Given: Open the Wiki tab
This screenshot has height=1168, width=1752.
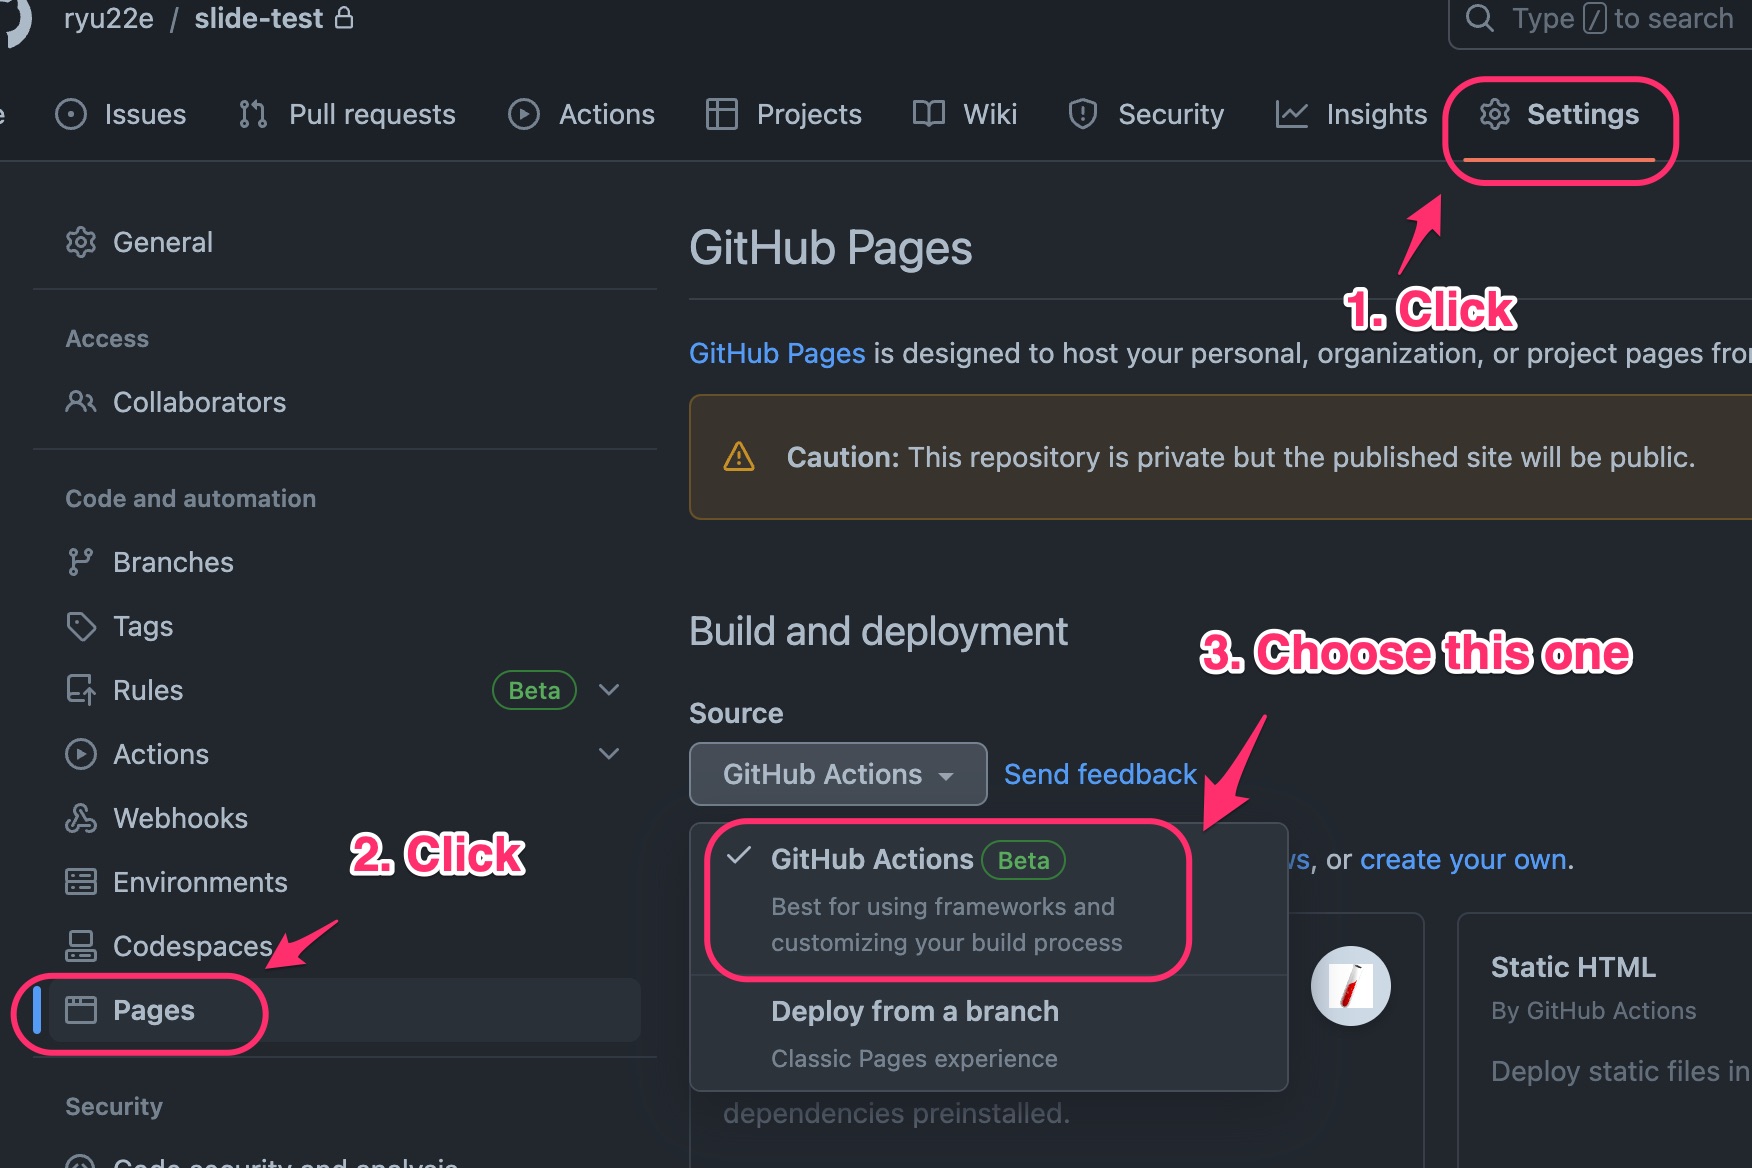Looking at the screenshot, I should click(965, 114).
